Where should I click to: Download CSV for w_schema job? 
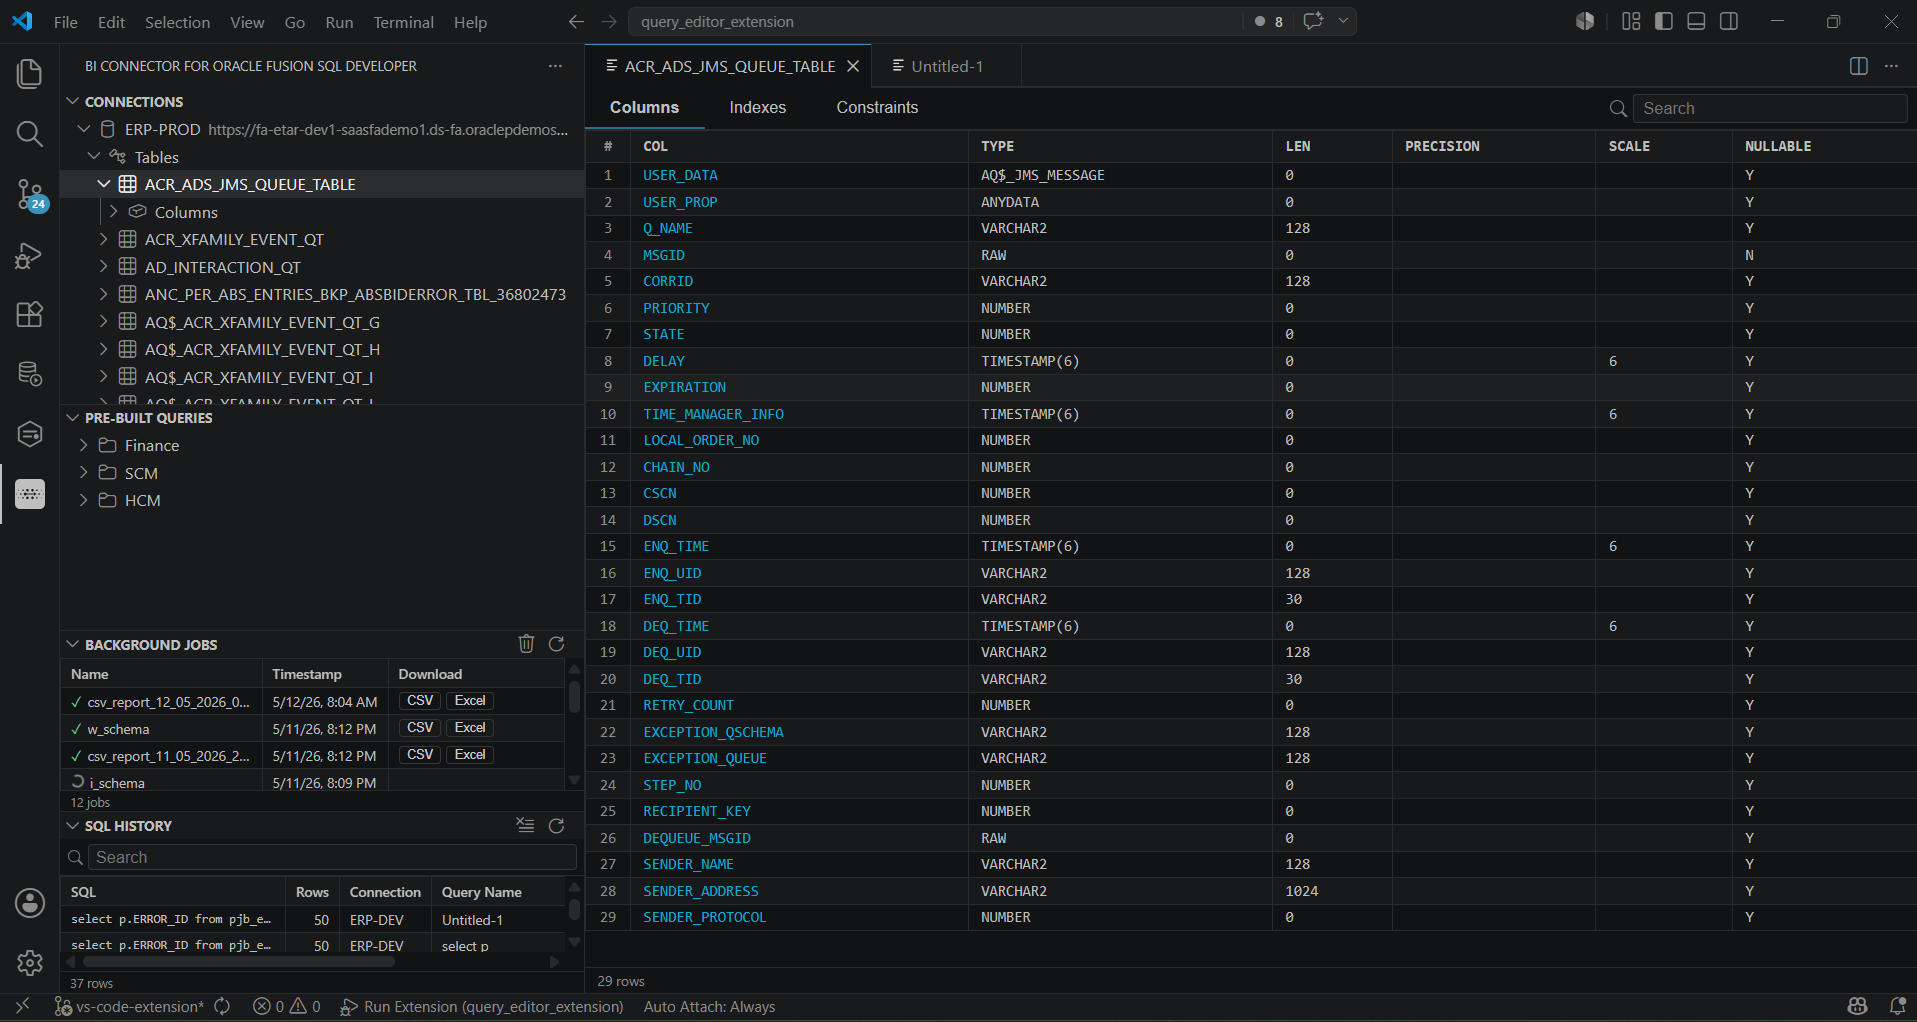(420, 728)
